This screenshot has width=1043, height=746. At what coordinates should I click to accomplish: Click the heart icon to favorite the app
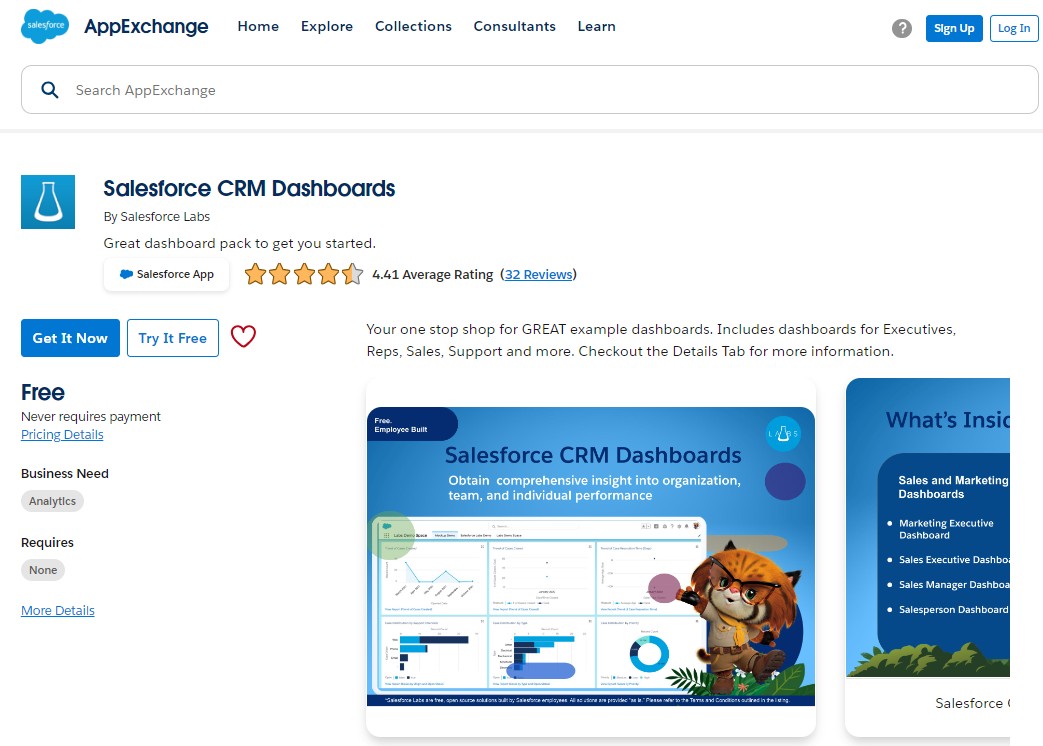[243, 337]
